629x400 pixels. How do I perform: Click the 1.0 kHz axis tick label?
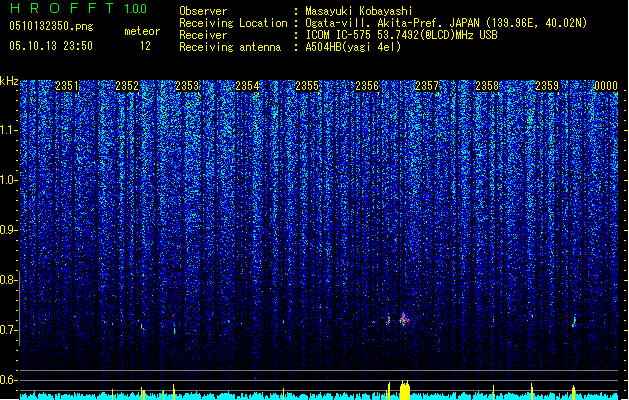[9, 180]
